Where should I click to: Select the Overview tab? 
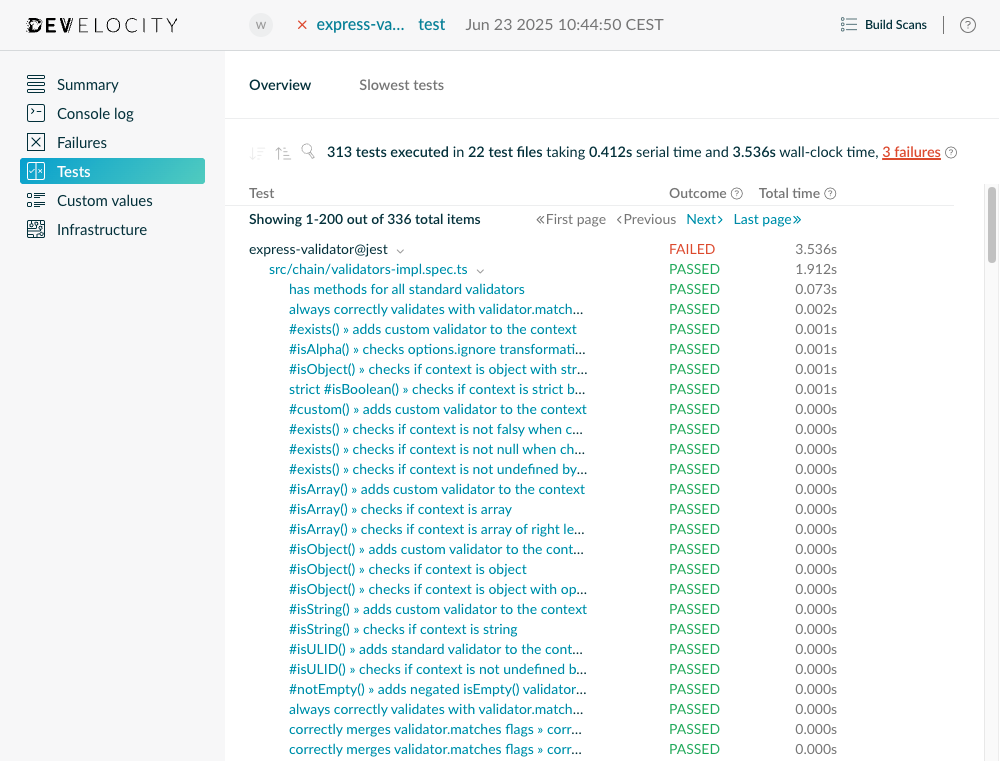click(x=279, y=85)
